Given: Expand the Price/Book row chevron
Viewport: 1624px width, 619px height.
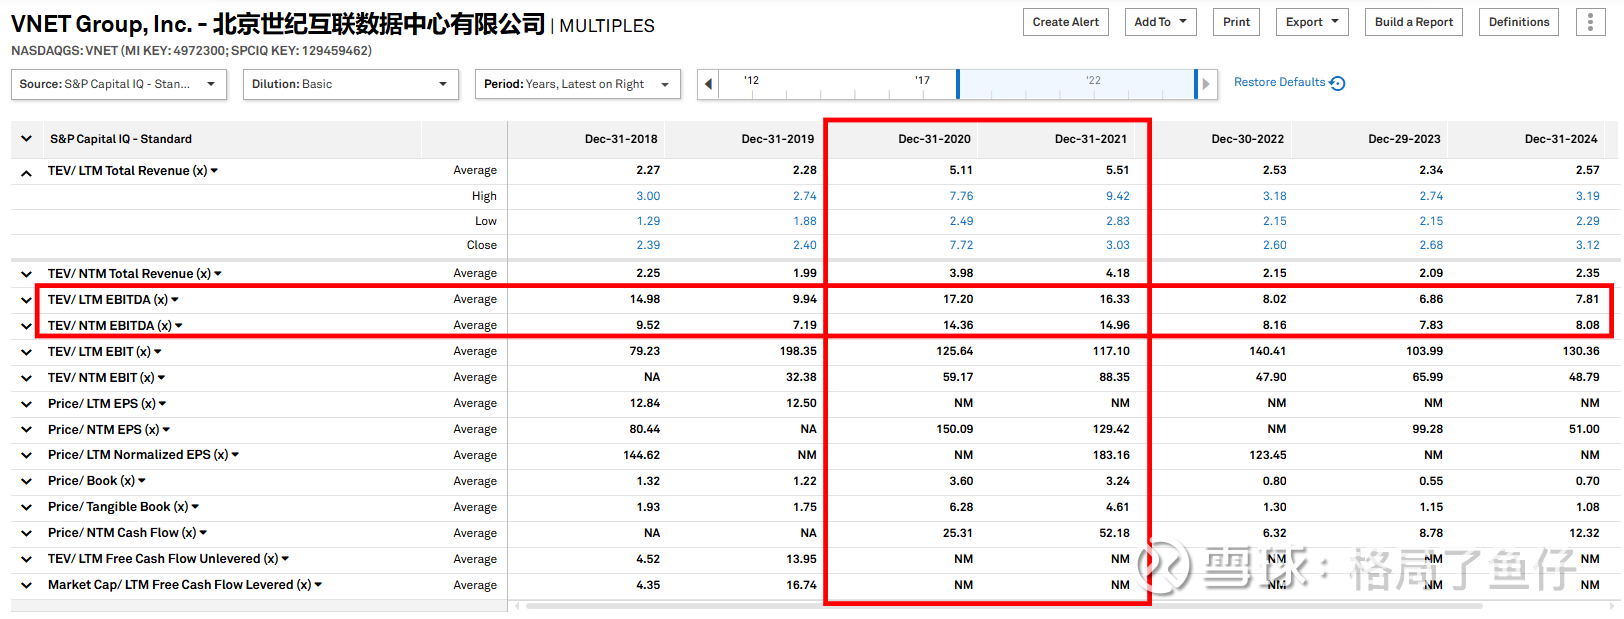Looking at the screenshot, I should [x=27, y=482].
